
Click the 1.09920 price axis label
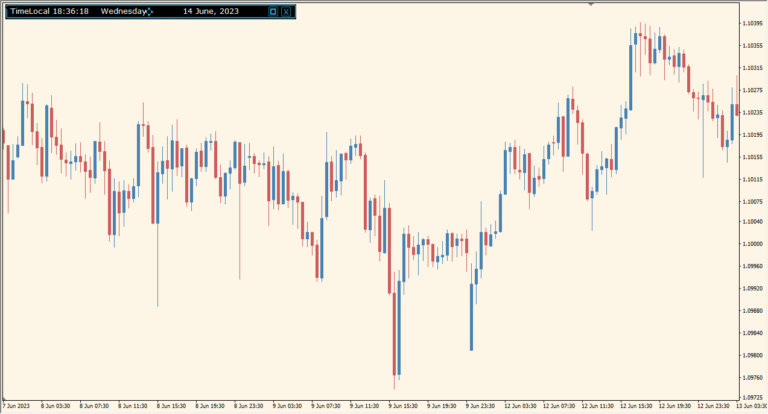pyautogui.click(x=752, y=289)
